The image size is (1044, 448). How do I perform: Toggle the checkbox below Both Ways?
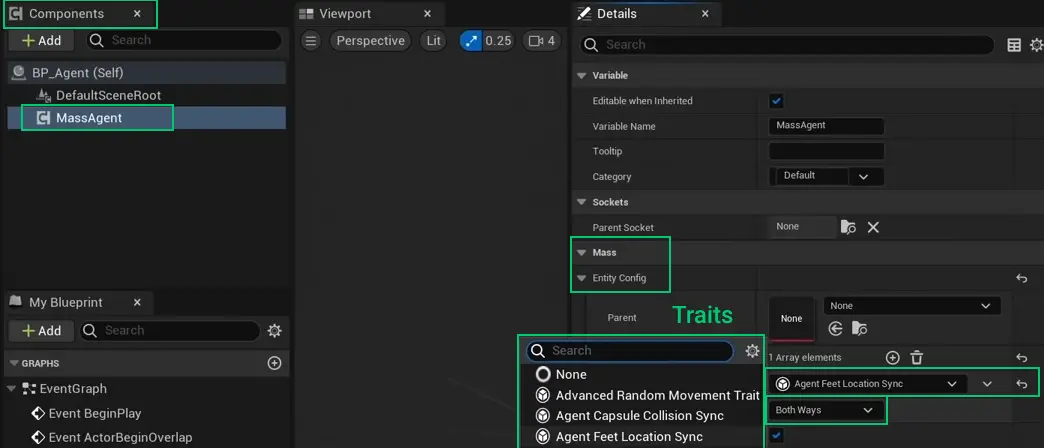[776, 436]
